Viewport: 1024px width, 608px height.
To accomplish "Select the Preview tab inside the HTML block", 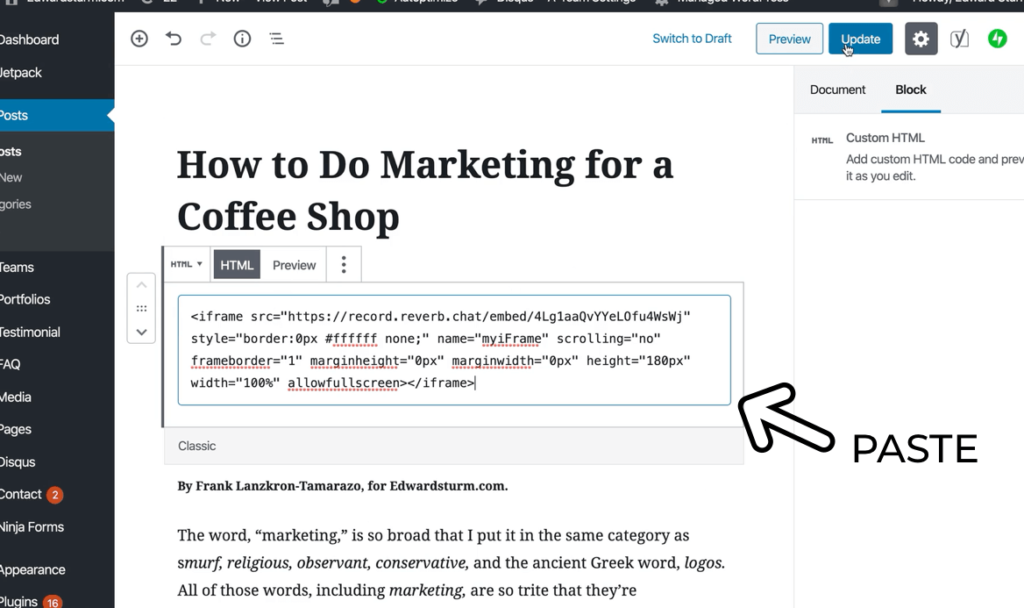I will tap(293, 264).
